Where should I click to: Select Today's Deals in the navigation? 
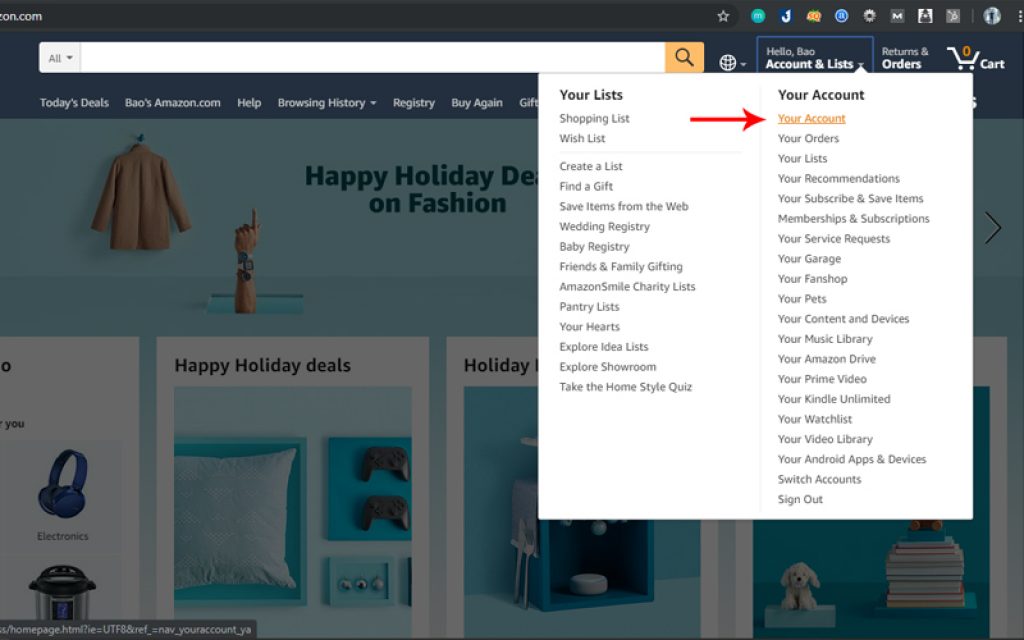pos(74,102)
